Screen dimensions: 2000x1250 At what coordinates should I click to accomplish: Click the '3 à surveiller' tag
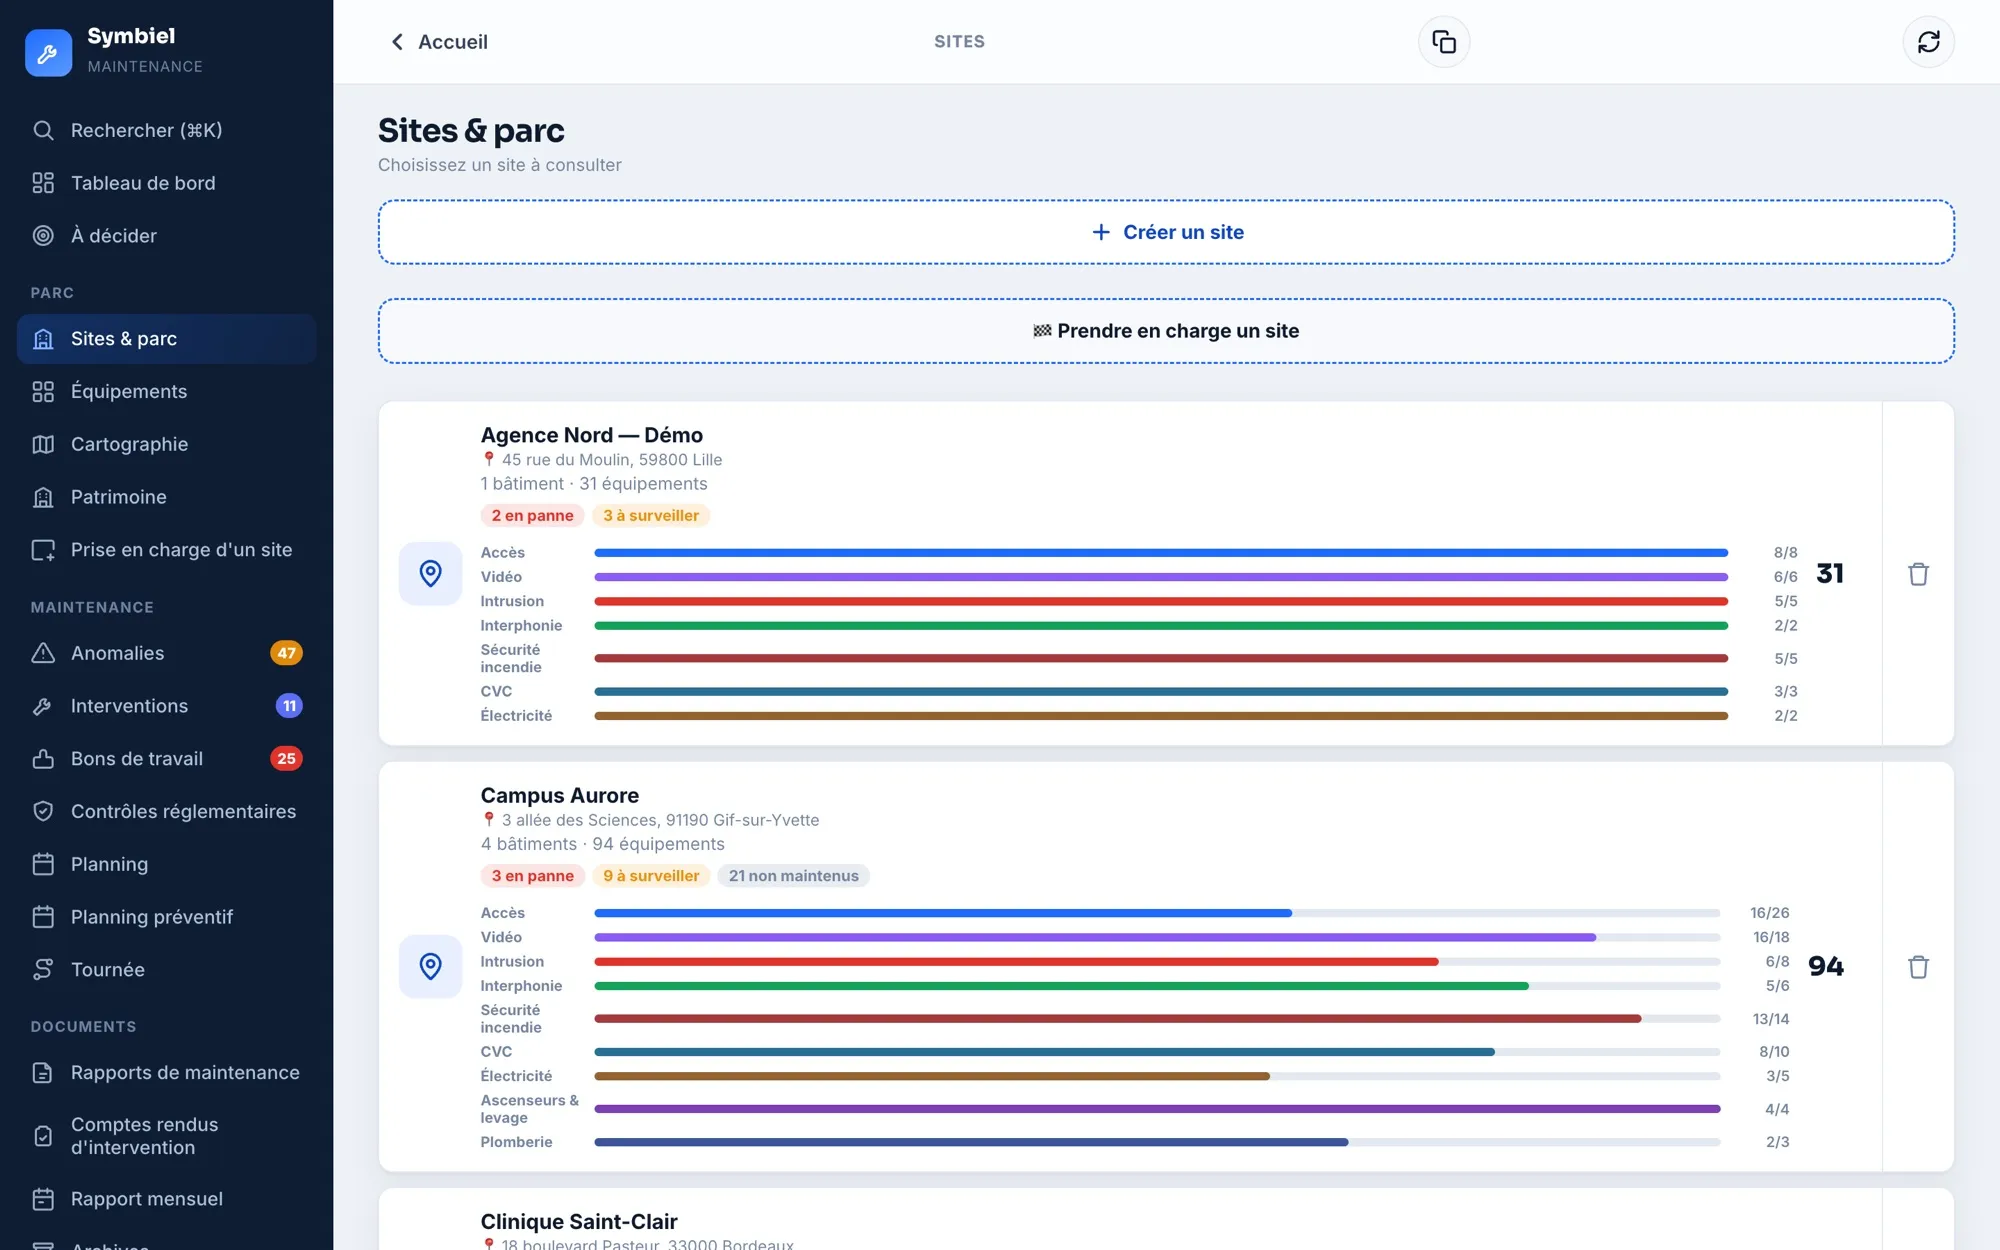pos(651,515)
